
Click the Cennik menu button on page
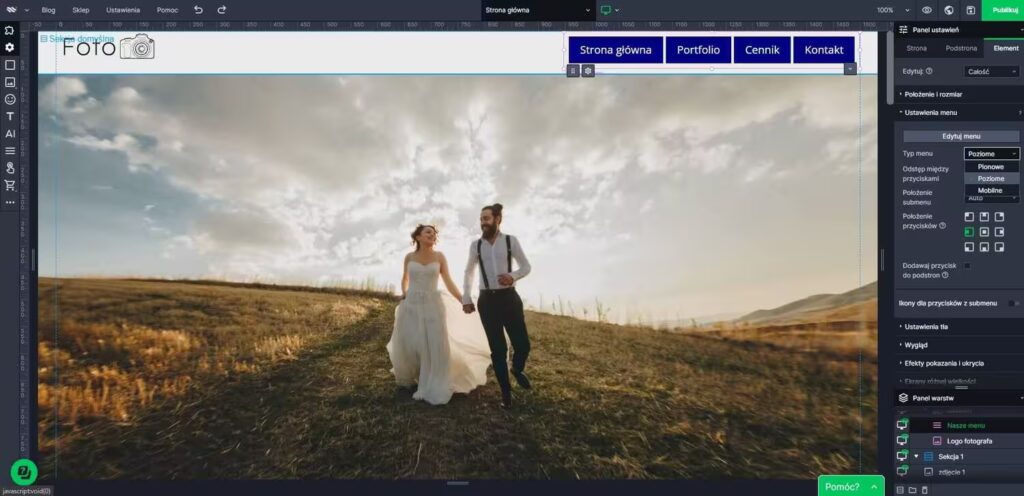(762, 50)
